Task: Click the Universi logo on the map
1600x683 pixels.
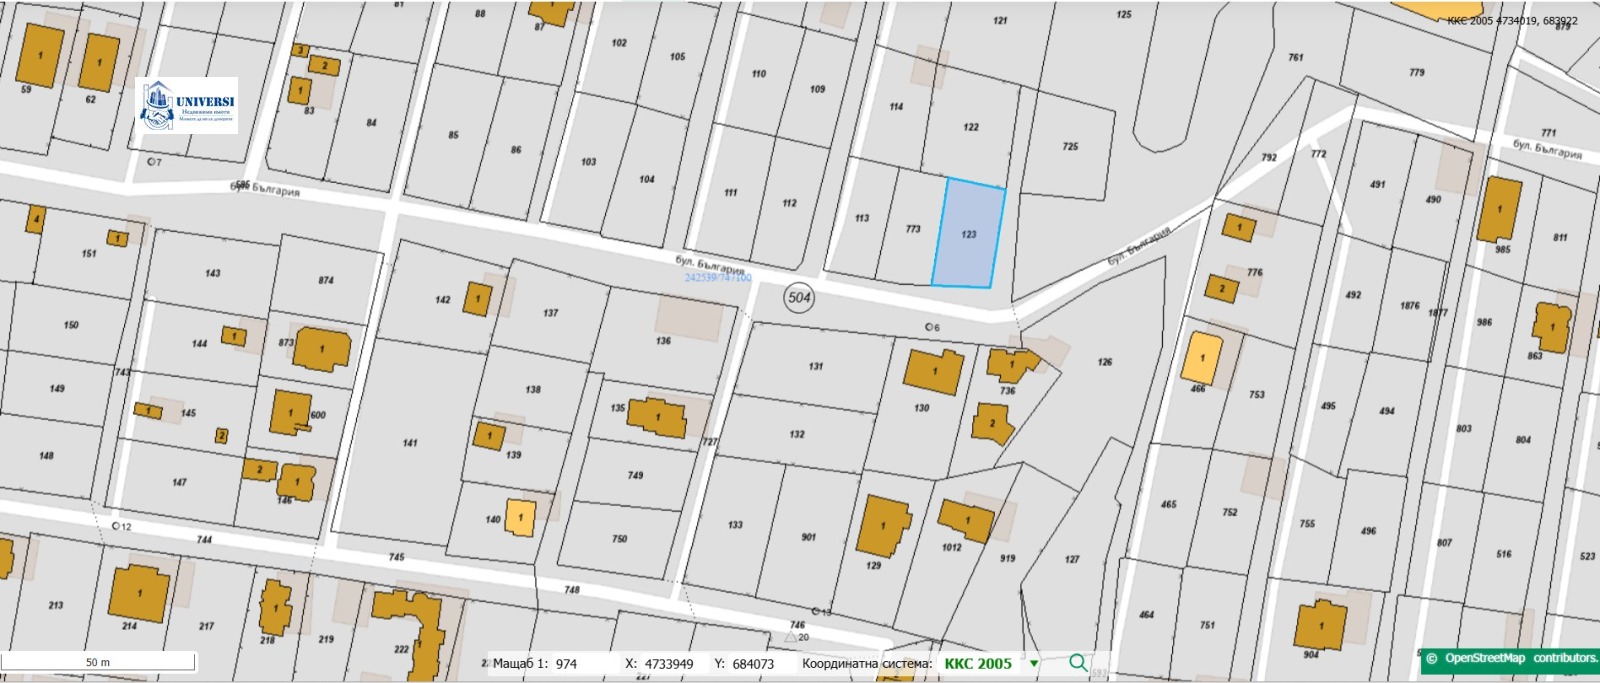Action: pyautogui.click(x=187, y=107)
